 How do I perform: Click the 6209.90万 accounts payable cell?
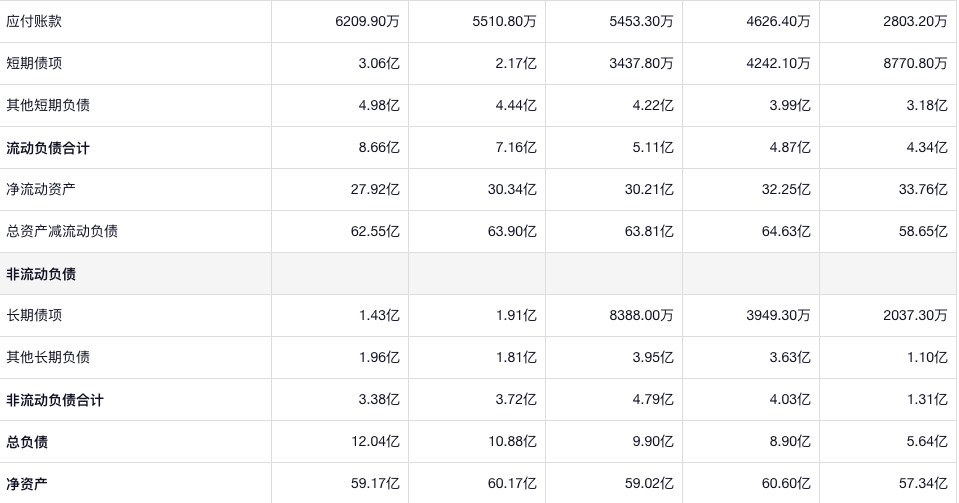[x=367, y=21]
